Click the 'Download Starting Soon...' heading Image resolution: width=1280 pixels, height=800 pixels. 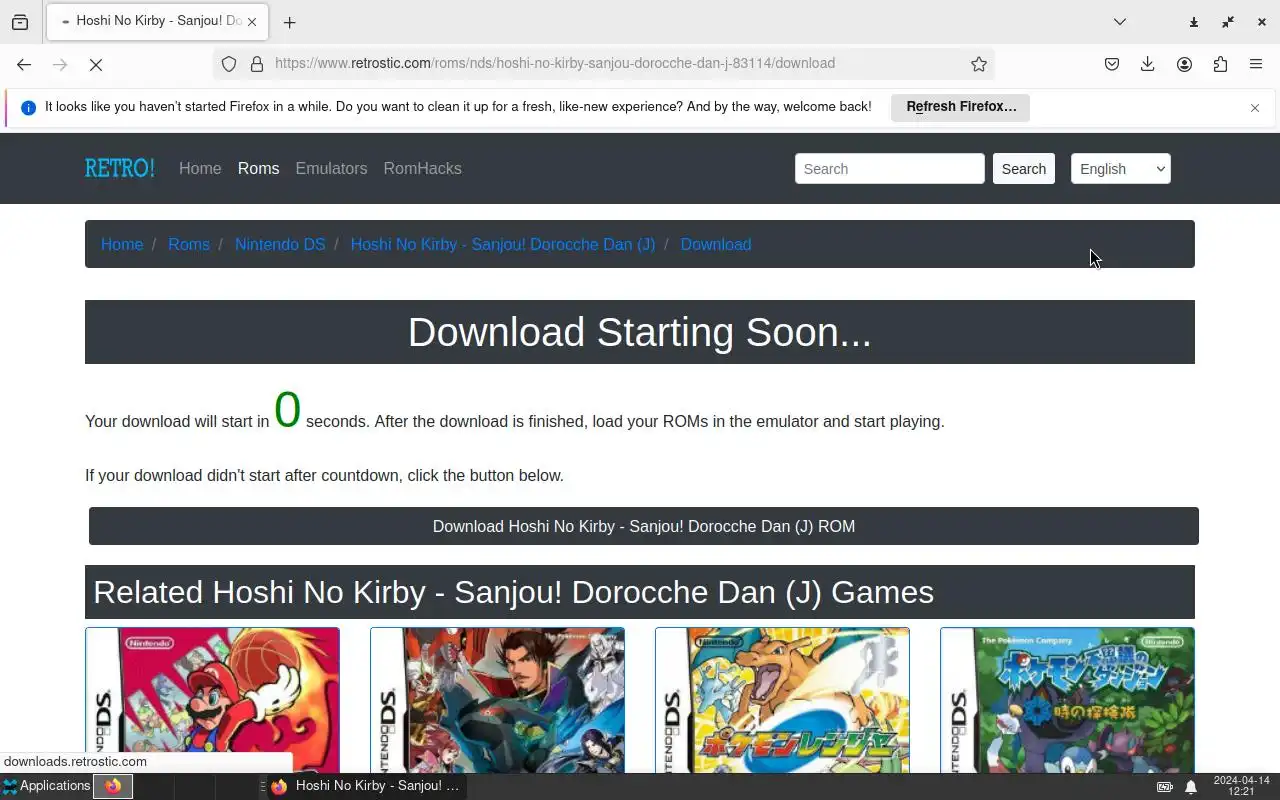(640, 332)
